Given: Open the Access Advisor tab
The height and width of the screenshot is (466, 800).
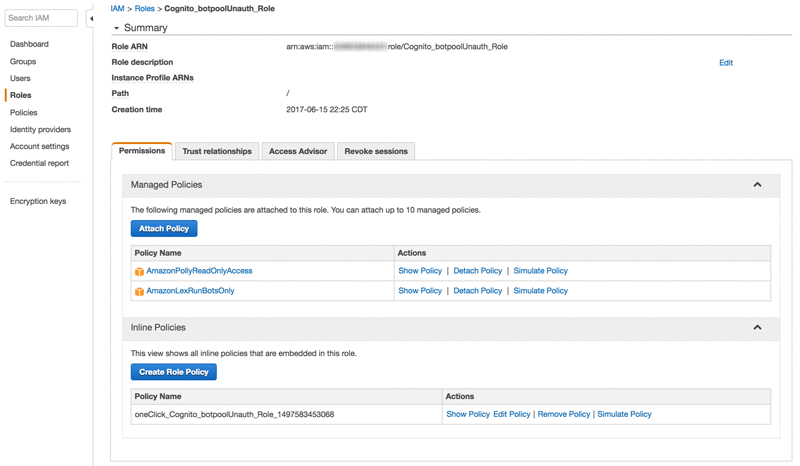Looking at the screenshot, I should pos(298,152).
